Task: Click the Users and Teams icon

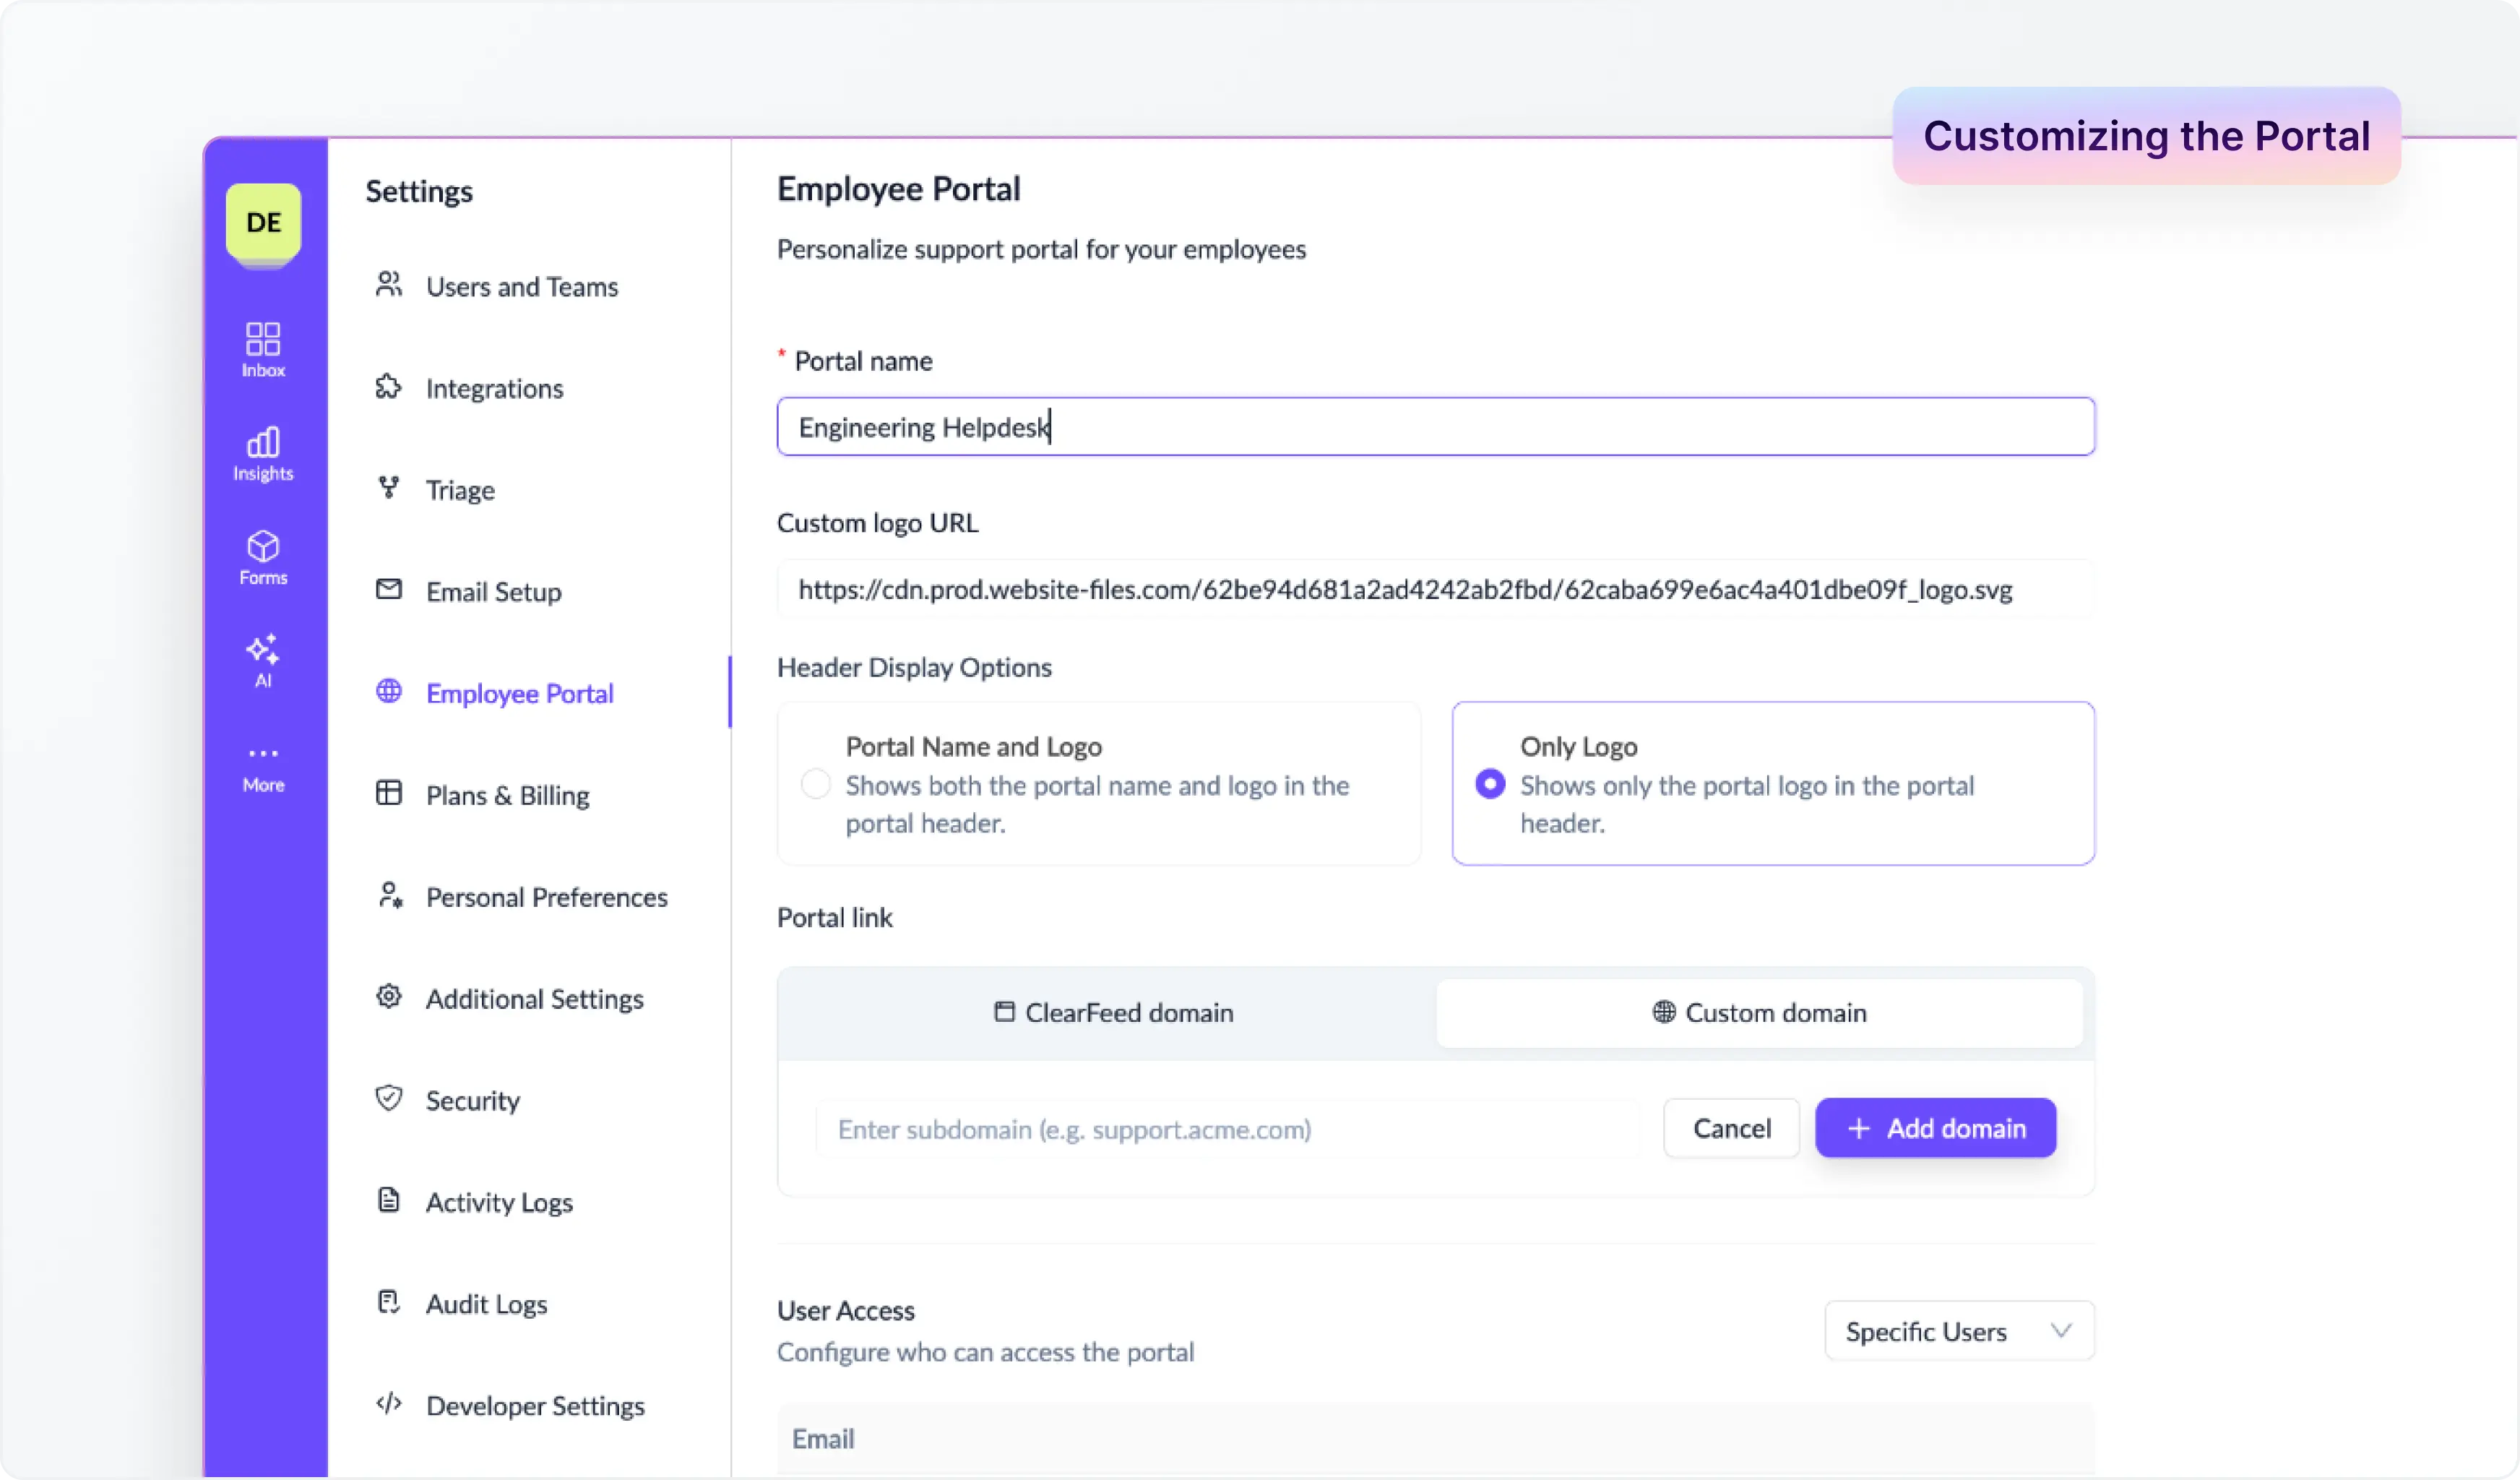Action: 389,285
